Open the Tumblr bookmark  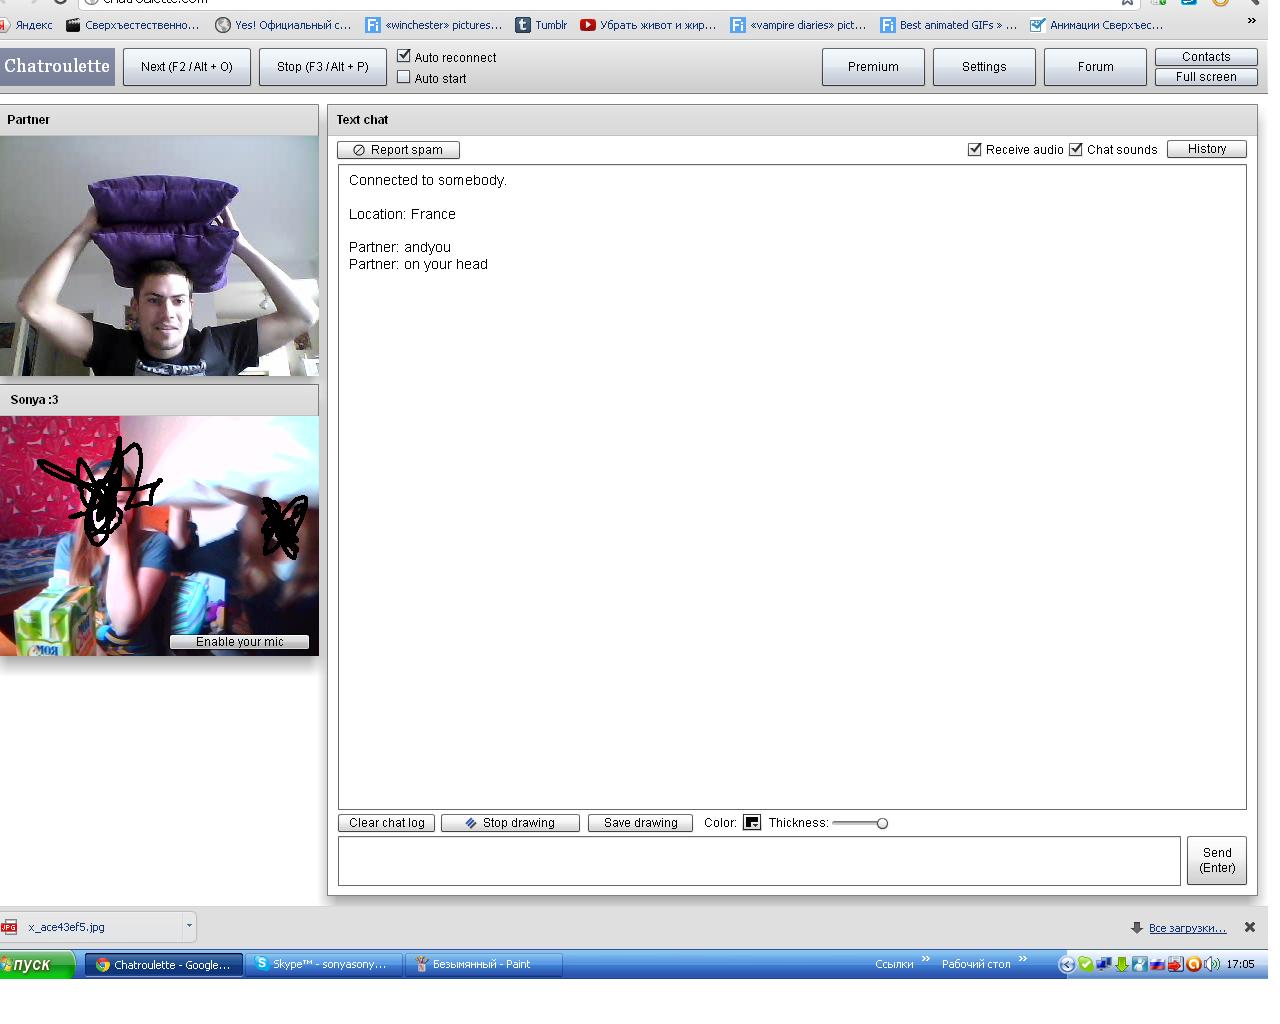(x=541, y=25)
